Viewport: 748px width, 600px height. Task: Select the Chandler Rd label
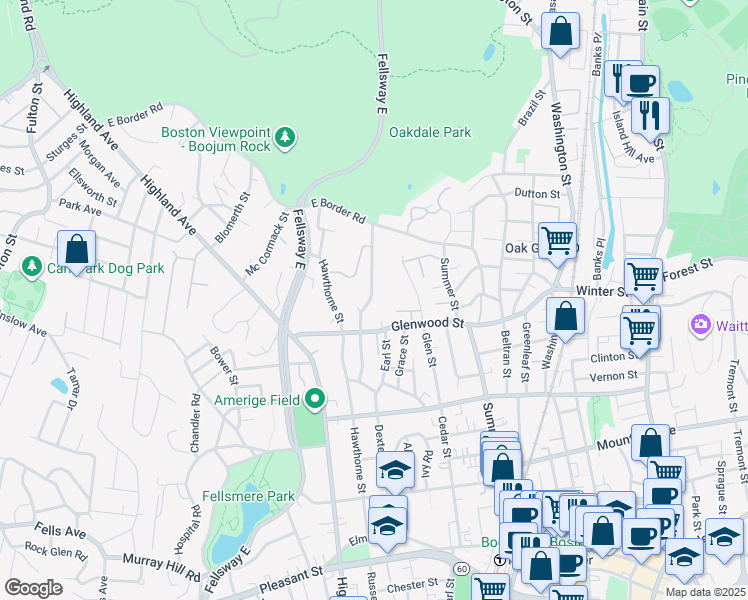195,423
